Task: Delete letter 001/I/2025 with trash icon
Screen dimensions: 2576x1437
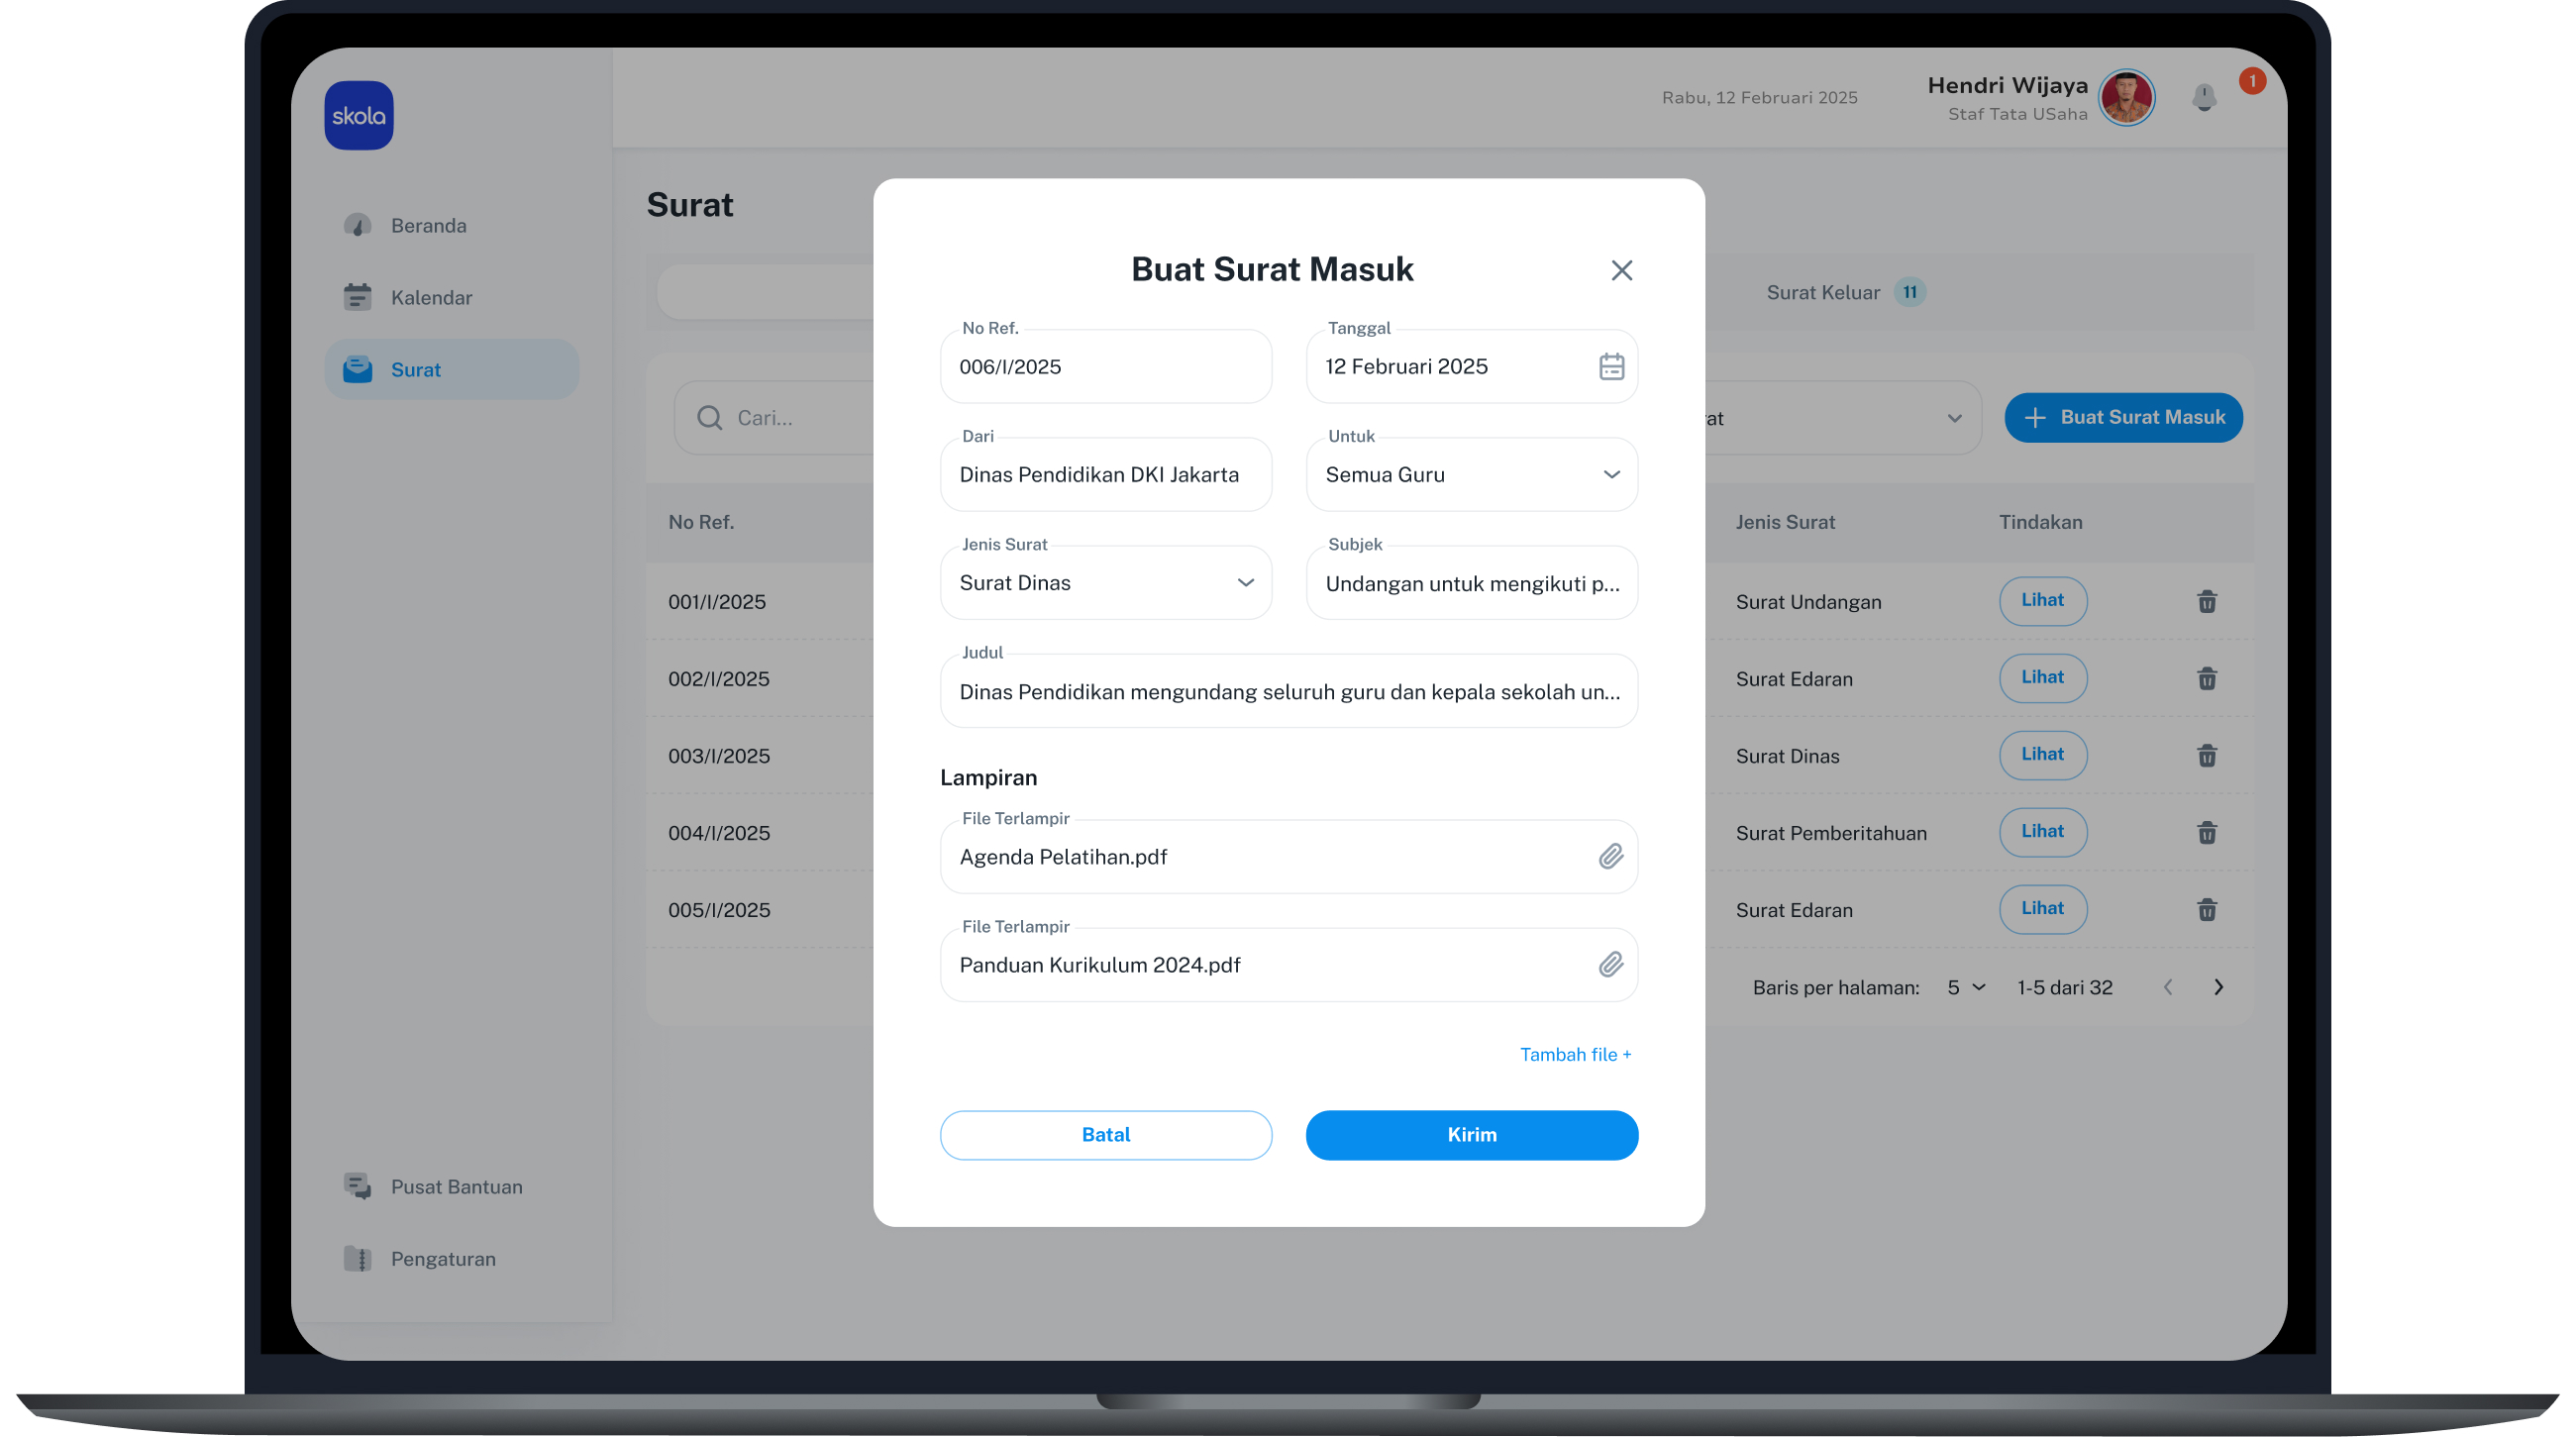Action: (x=2206, y=601)
